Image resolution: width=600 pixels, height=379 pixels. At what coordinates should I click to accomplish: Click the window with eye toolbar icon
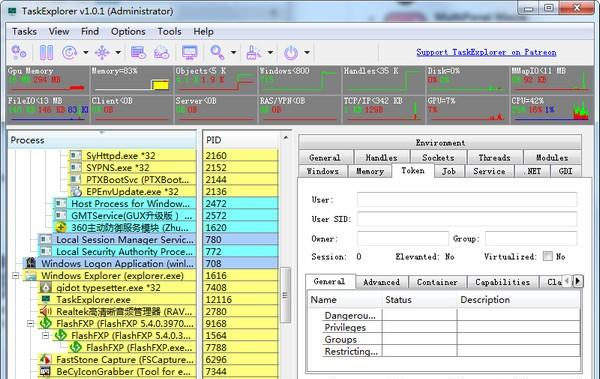(x=138, y=52)
